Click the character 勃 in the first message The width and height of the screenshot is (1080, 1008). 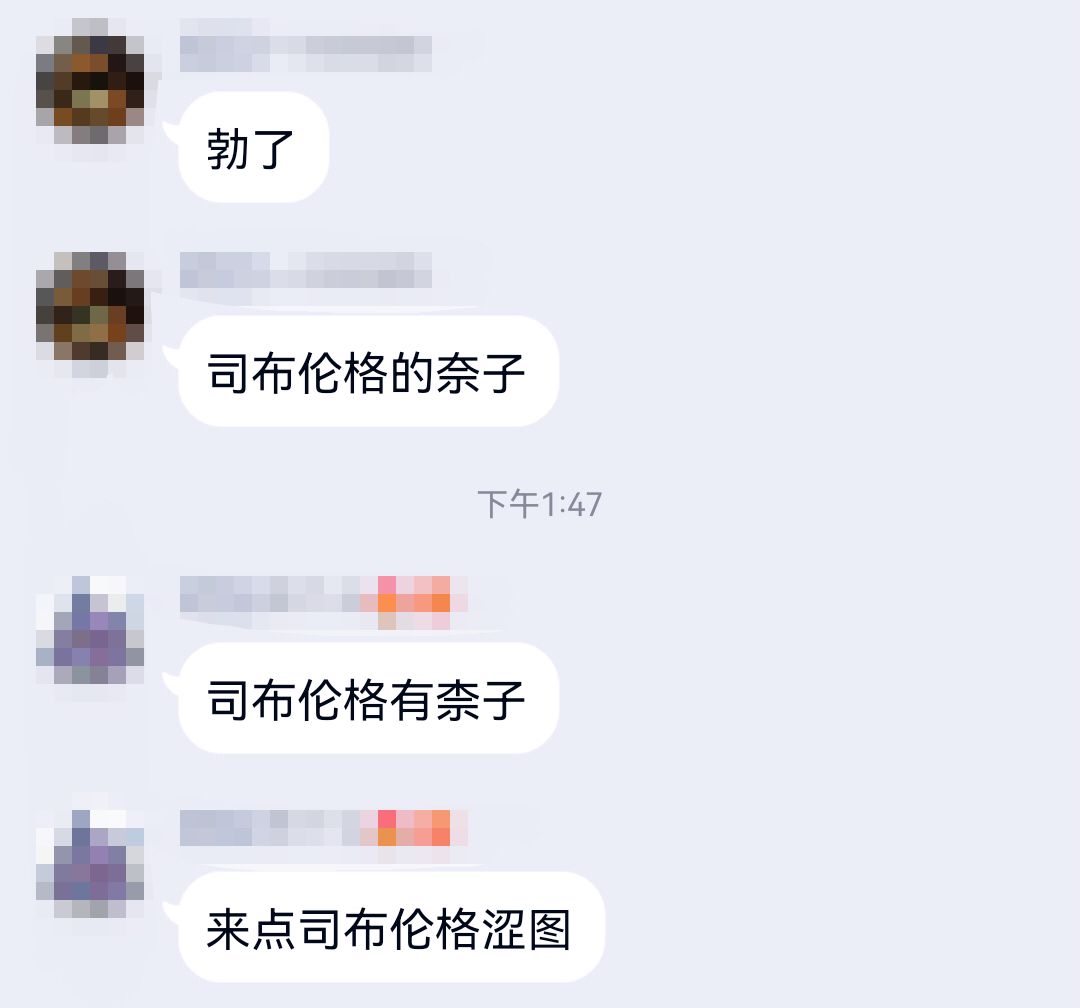pyautogui.click(x=228, y=149)
